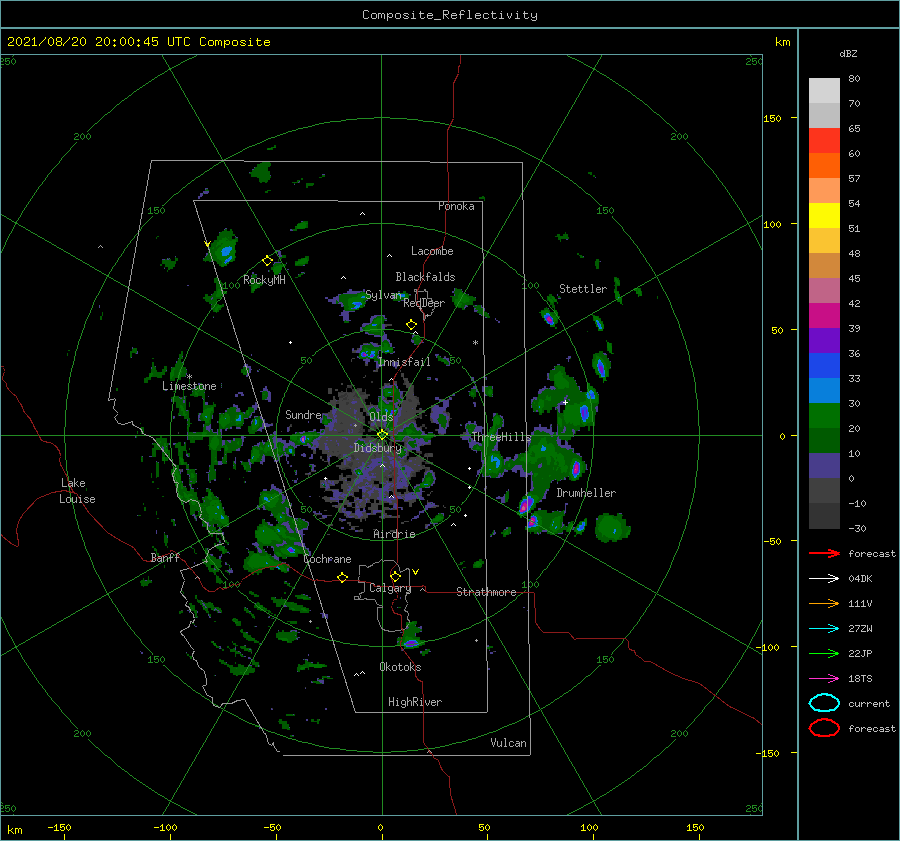
Task: Select the 33 dBZ blue color band
Action: [824, 365]
